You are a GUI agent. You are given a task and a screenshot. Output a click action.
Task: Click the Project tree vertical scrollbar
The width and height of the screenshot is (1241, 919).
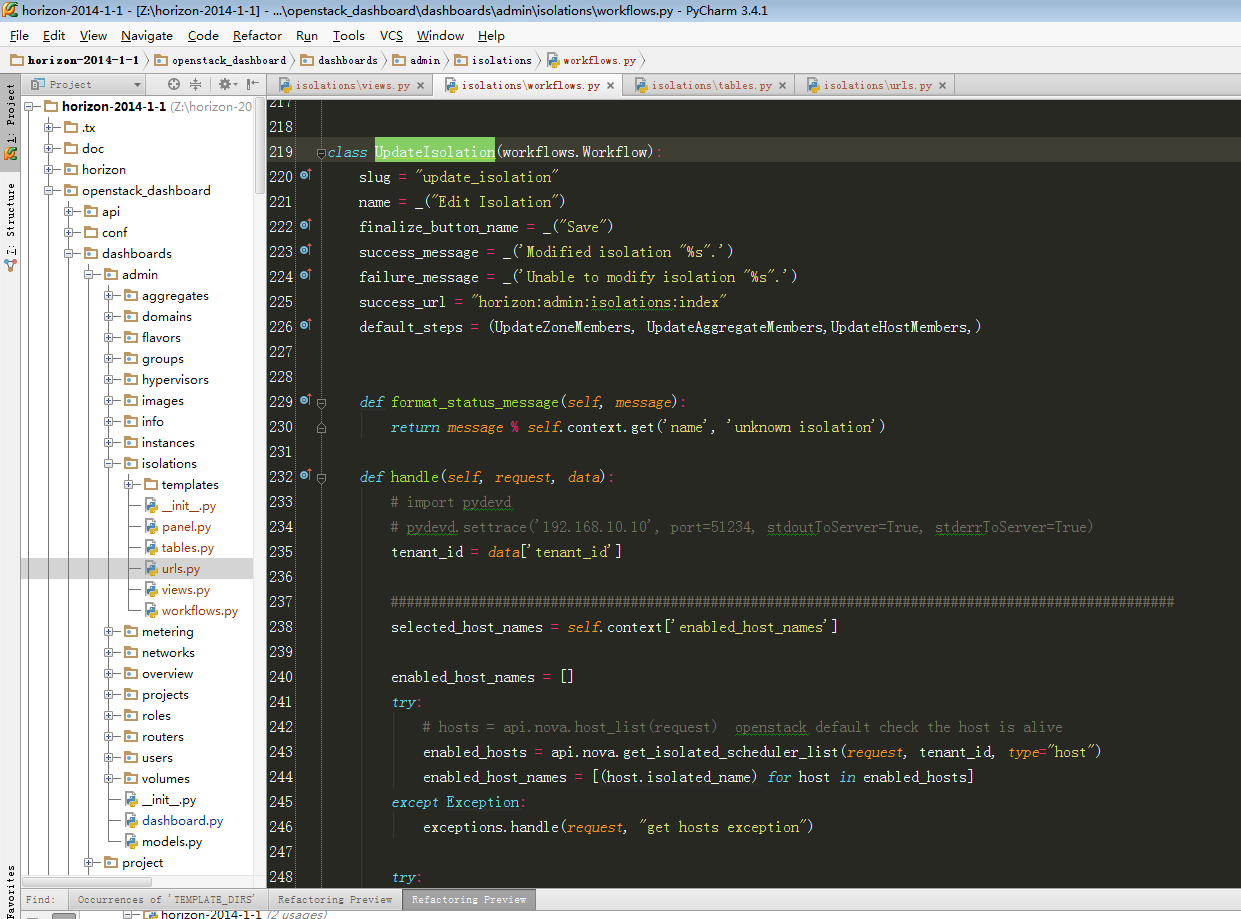click(260, 145)
